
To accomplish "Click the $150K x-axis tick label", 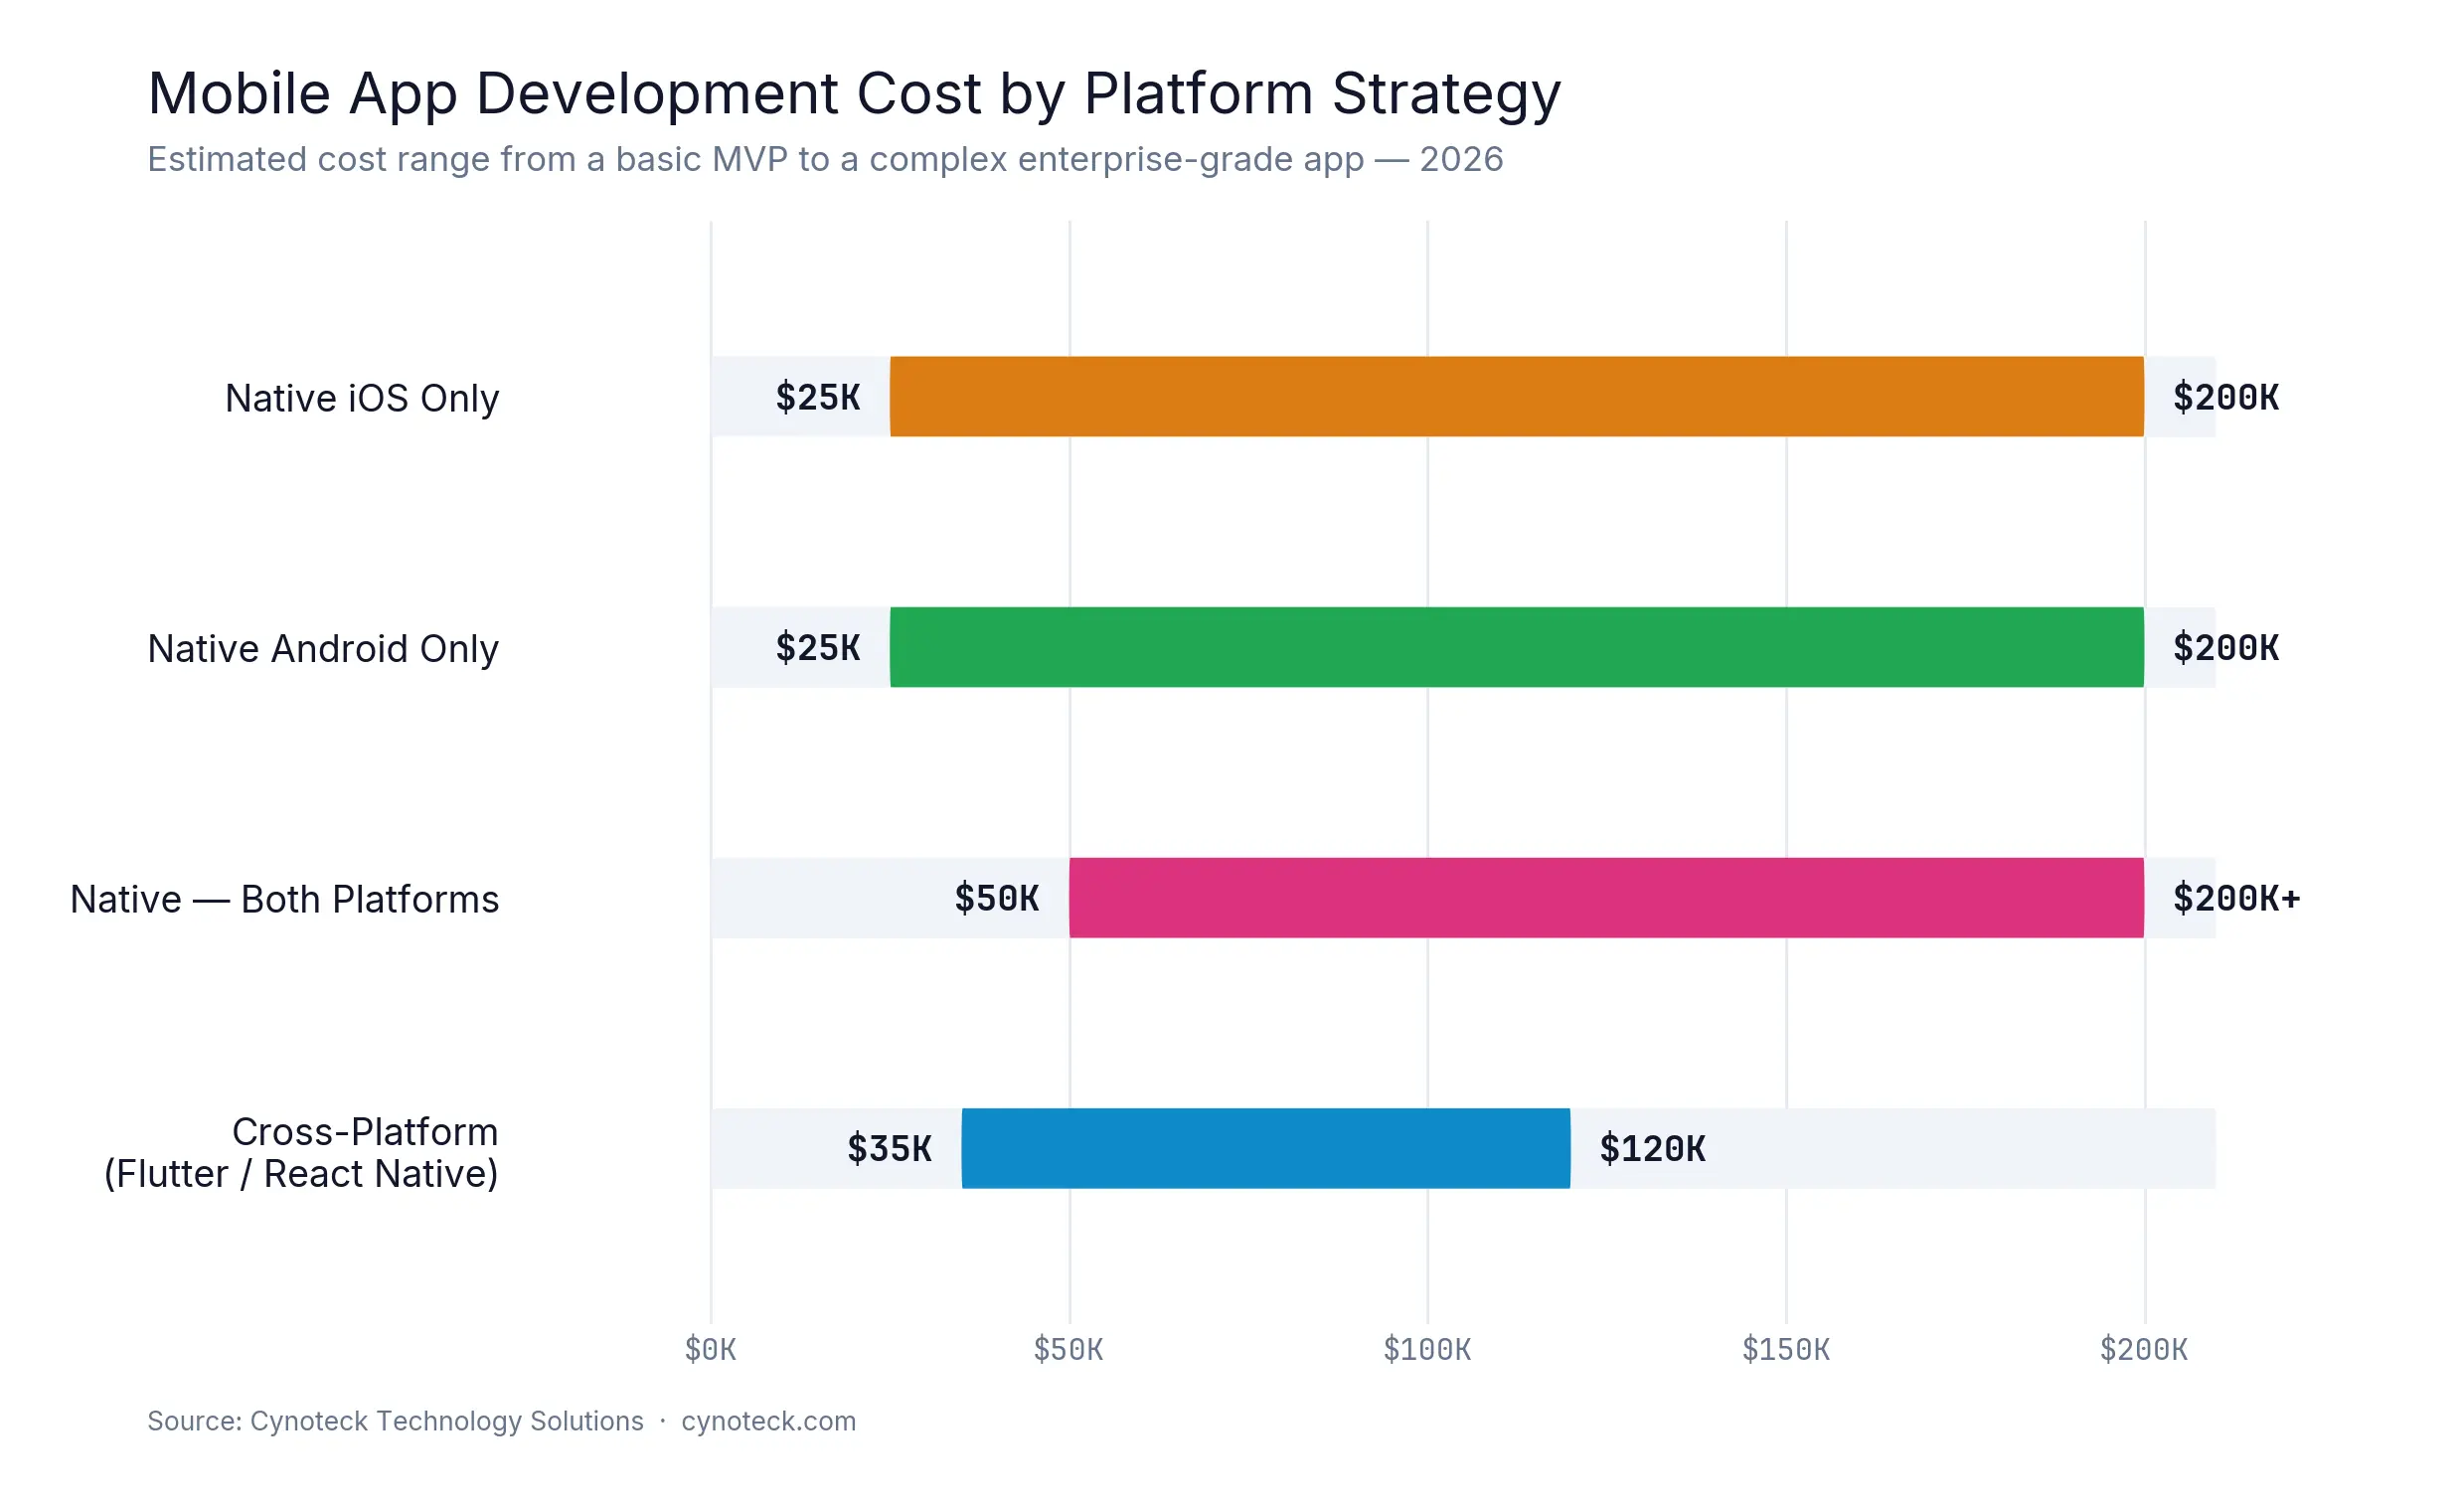I will (x=1786, y=1350).
